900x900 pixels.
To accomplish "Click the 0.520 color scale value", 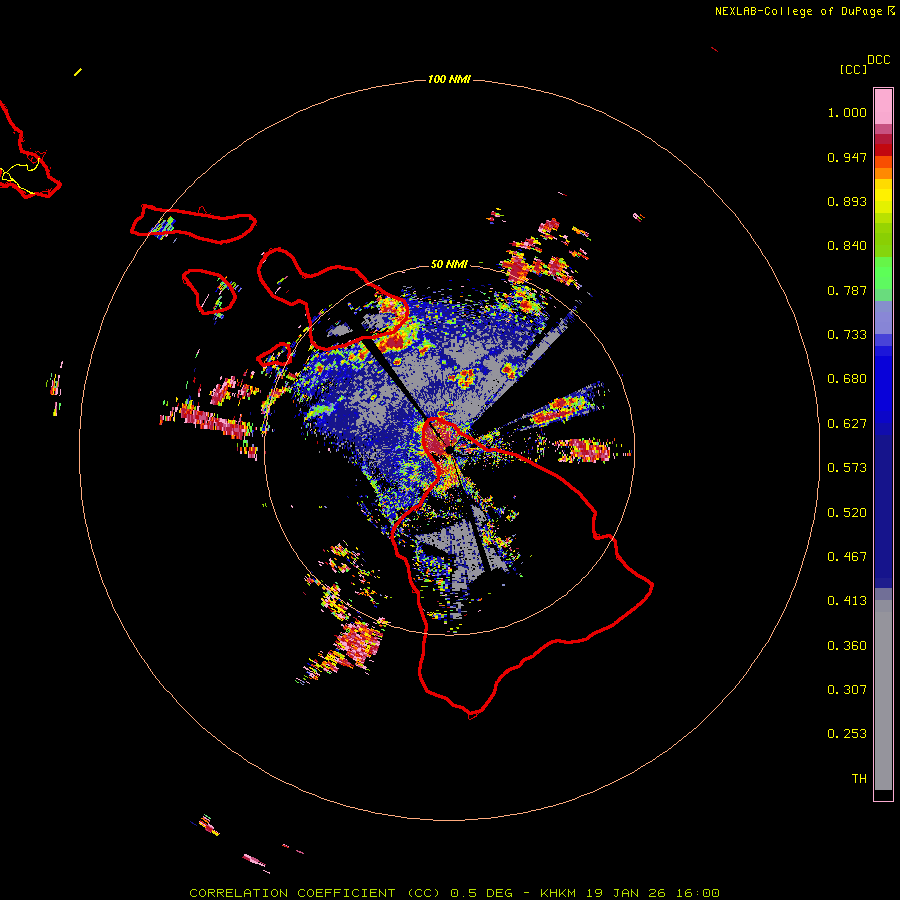I will [x=847, y=513].
